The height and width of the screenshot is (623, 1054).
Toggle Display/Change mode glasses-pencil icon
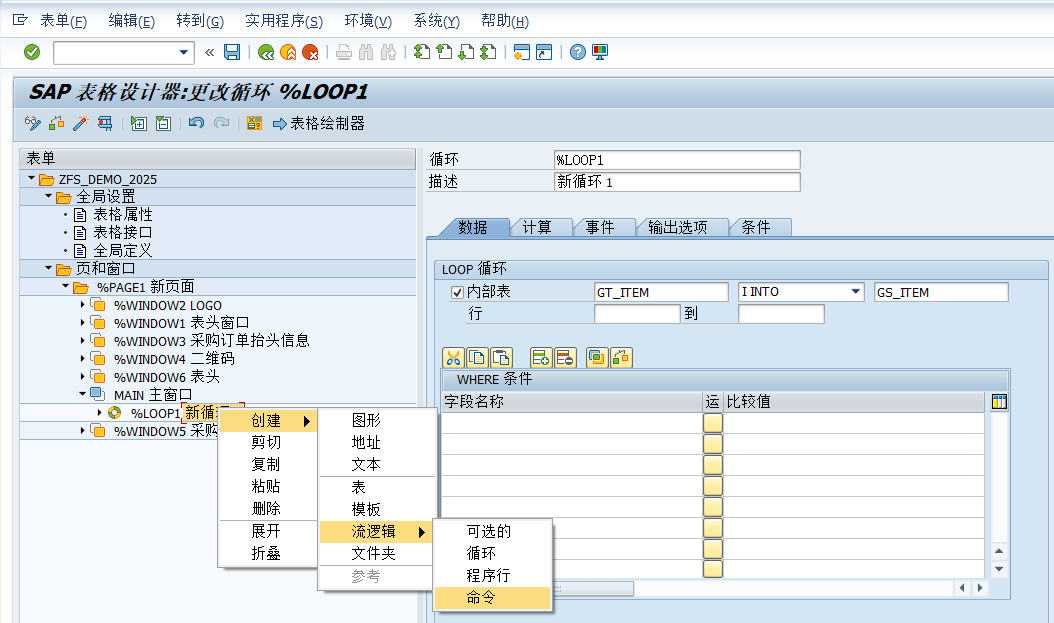(32, 123)
